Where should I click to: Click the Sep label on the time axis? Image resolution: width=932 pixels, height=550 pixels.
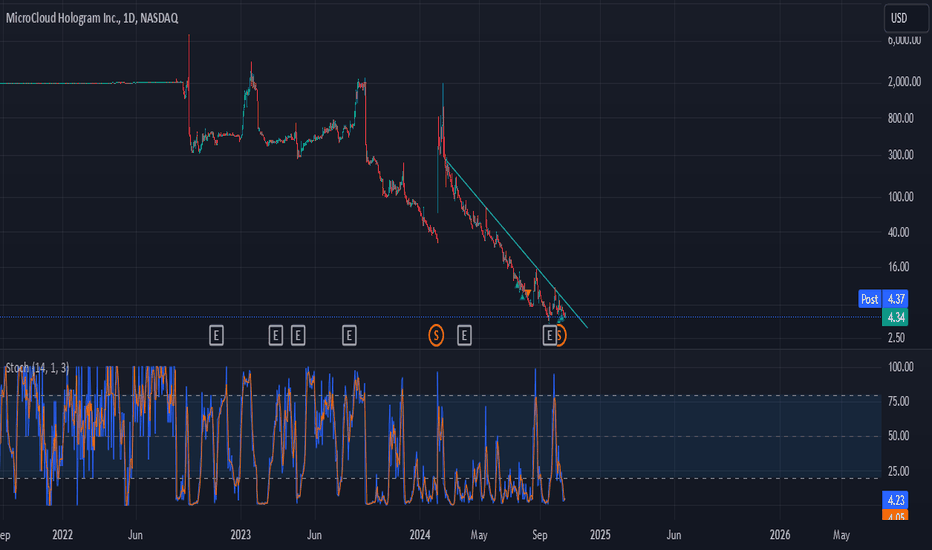(540, 535)
